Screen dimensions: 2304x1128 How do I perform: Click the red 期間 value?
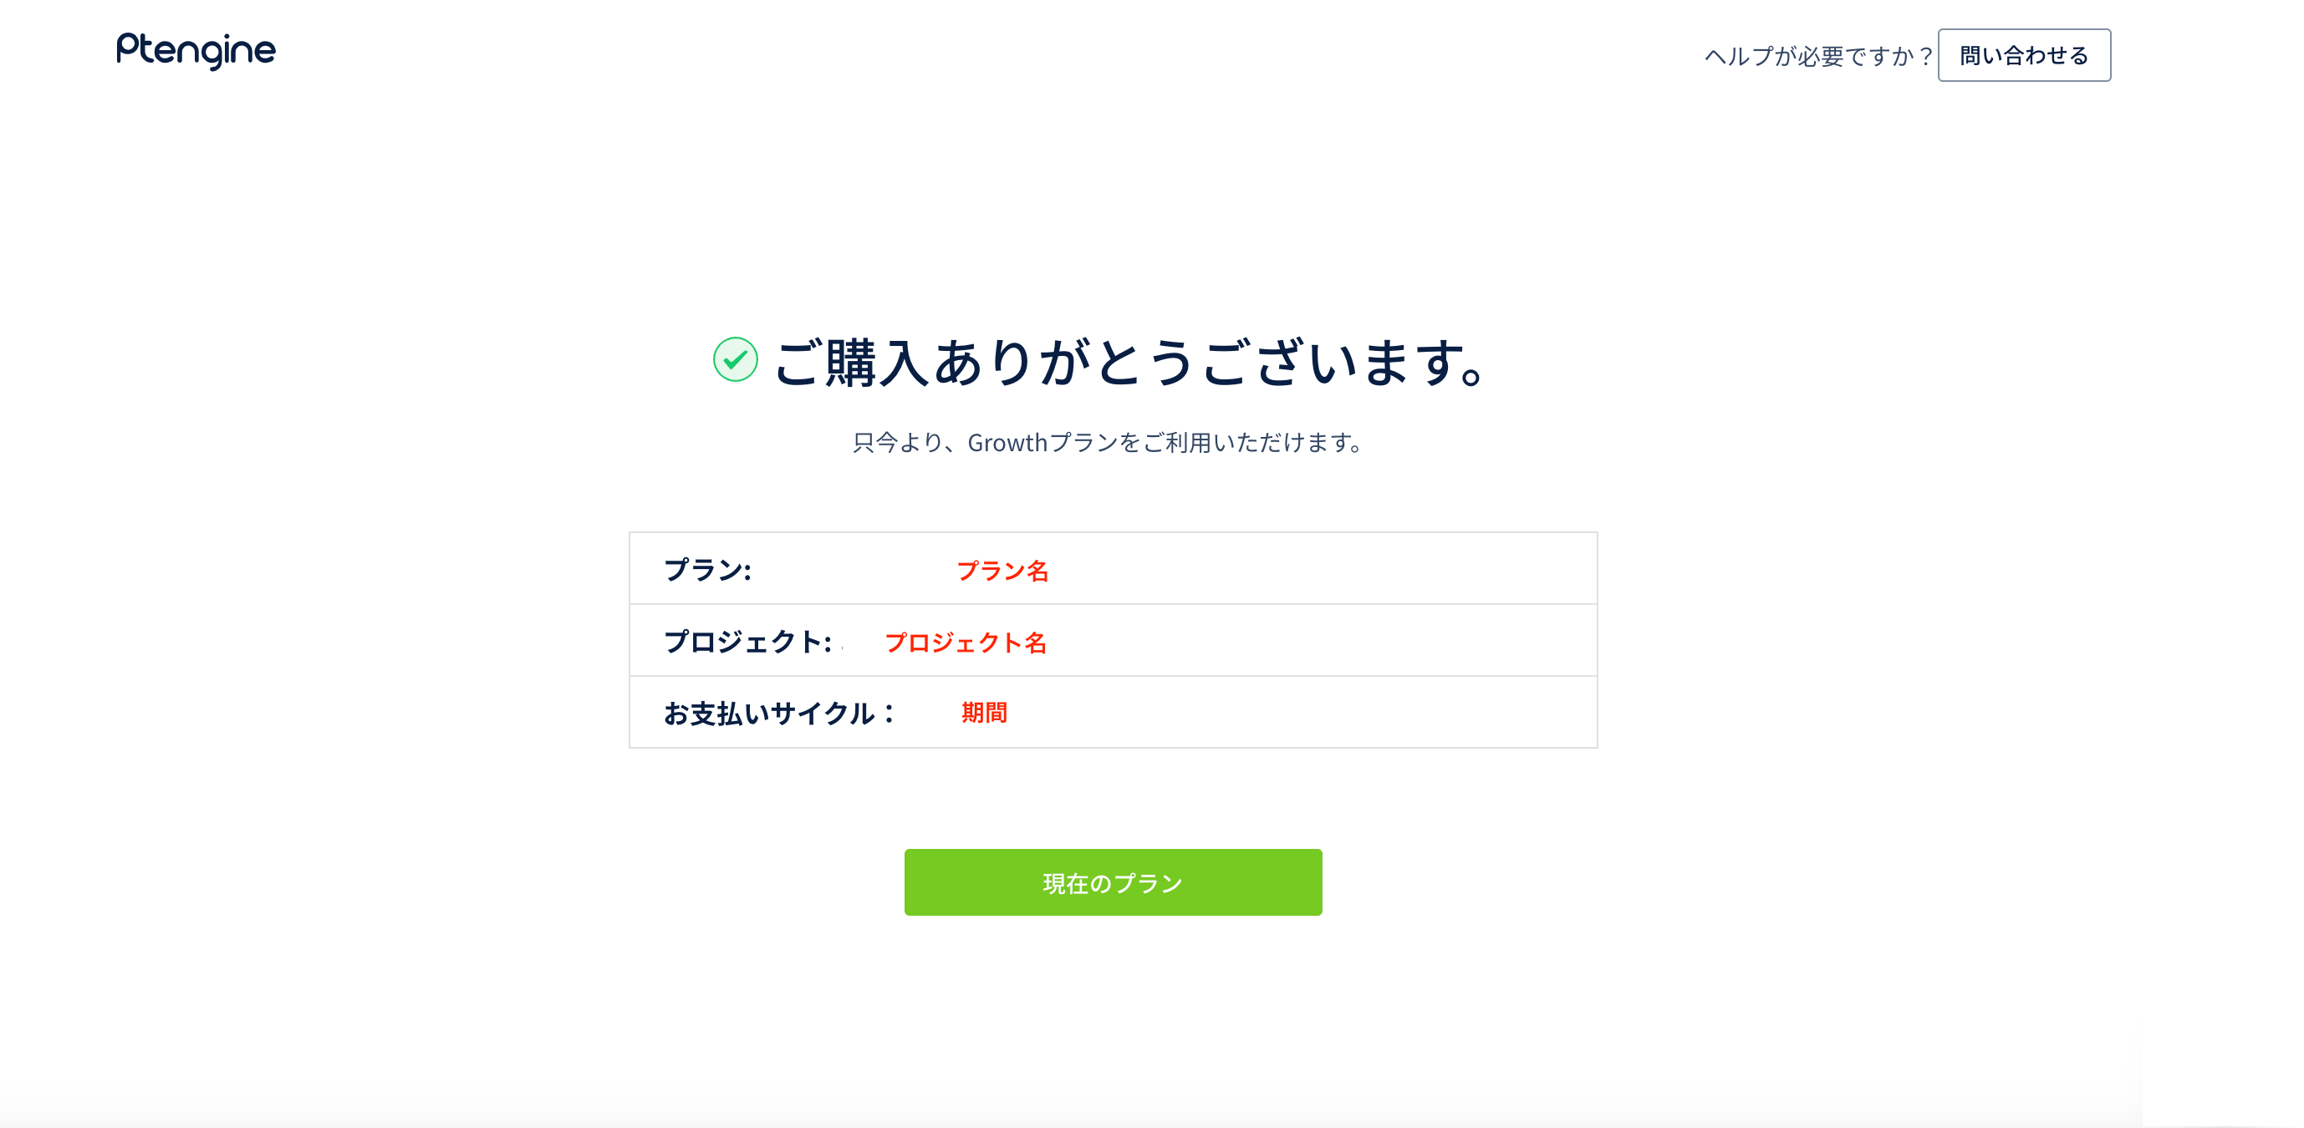point(984,713)
